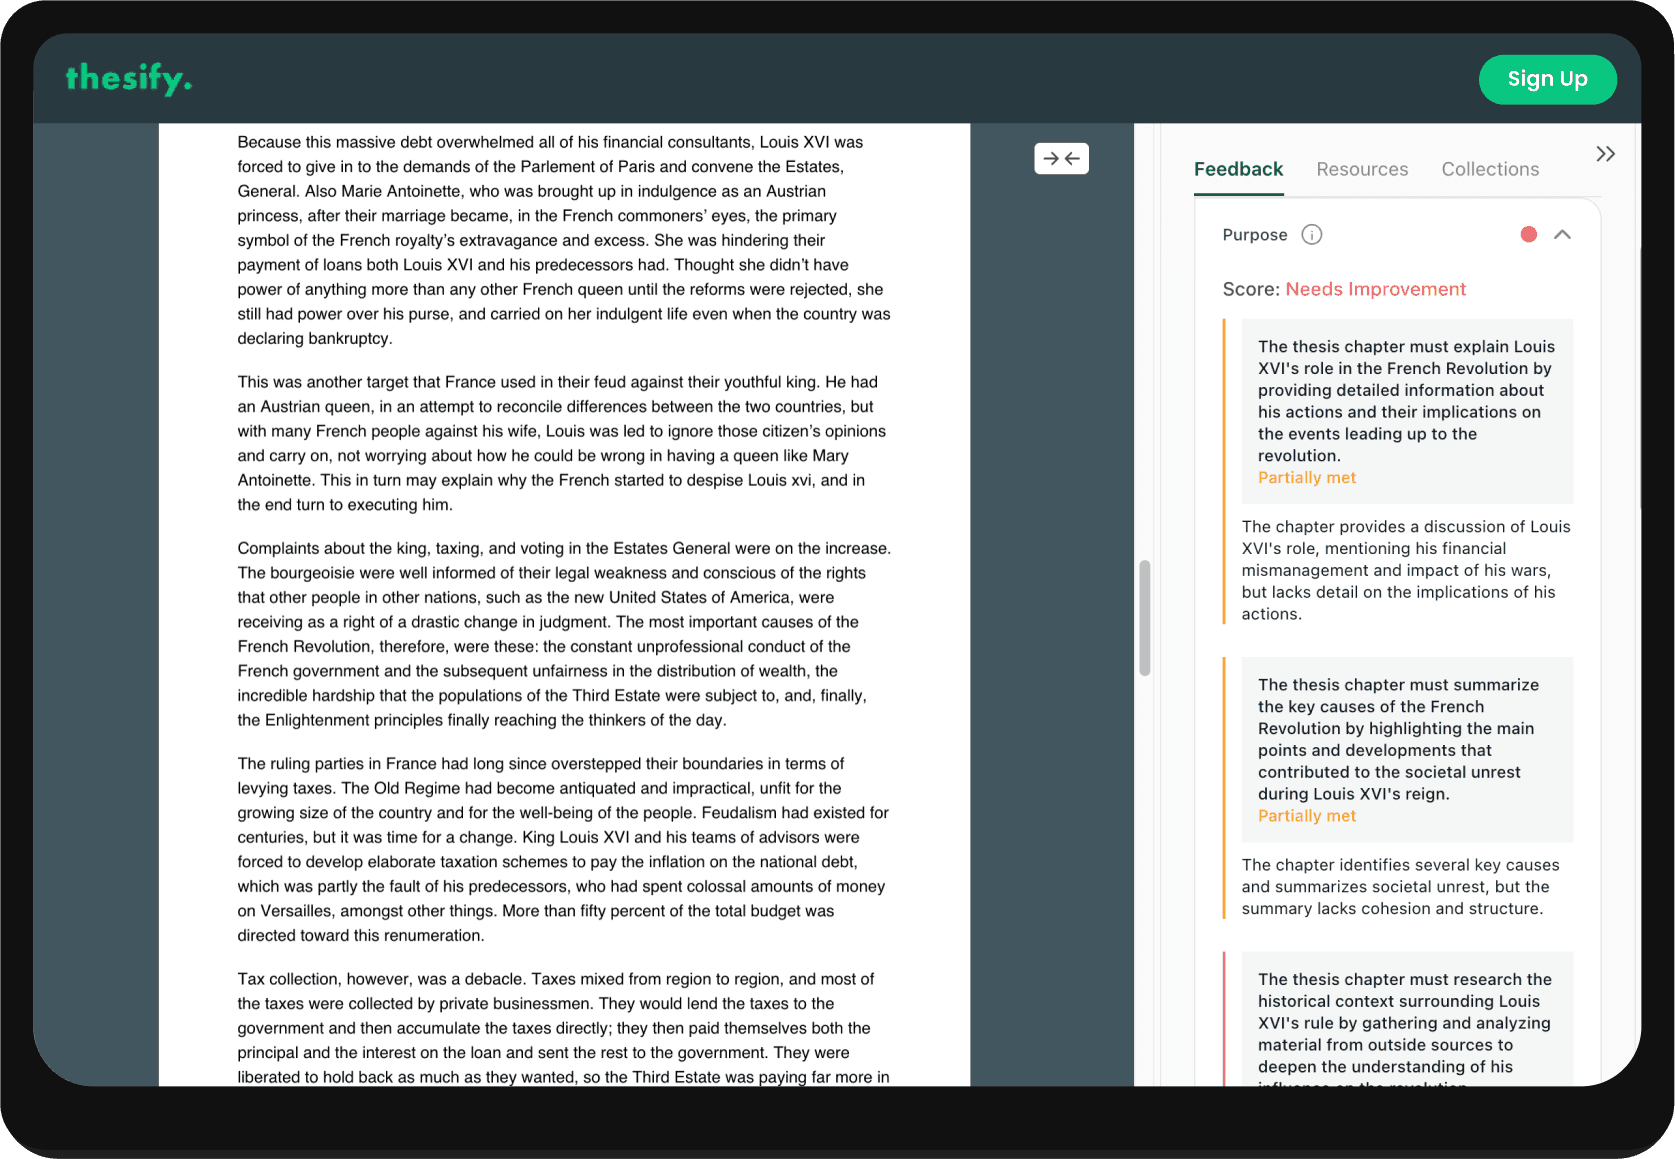Click Partially met on the first criterion
Image resolution: width=1675 pixels, height=1159 pixels.
pos(1306,477)
